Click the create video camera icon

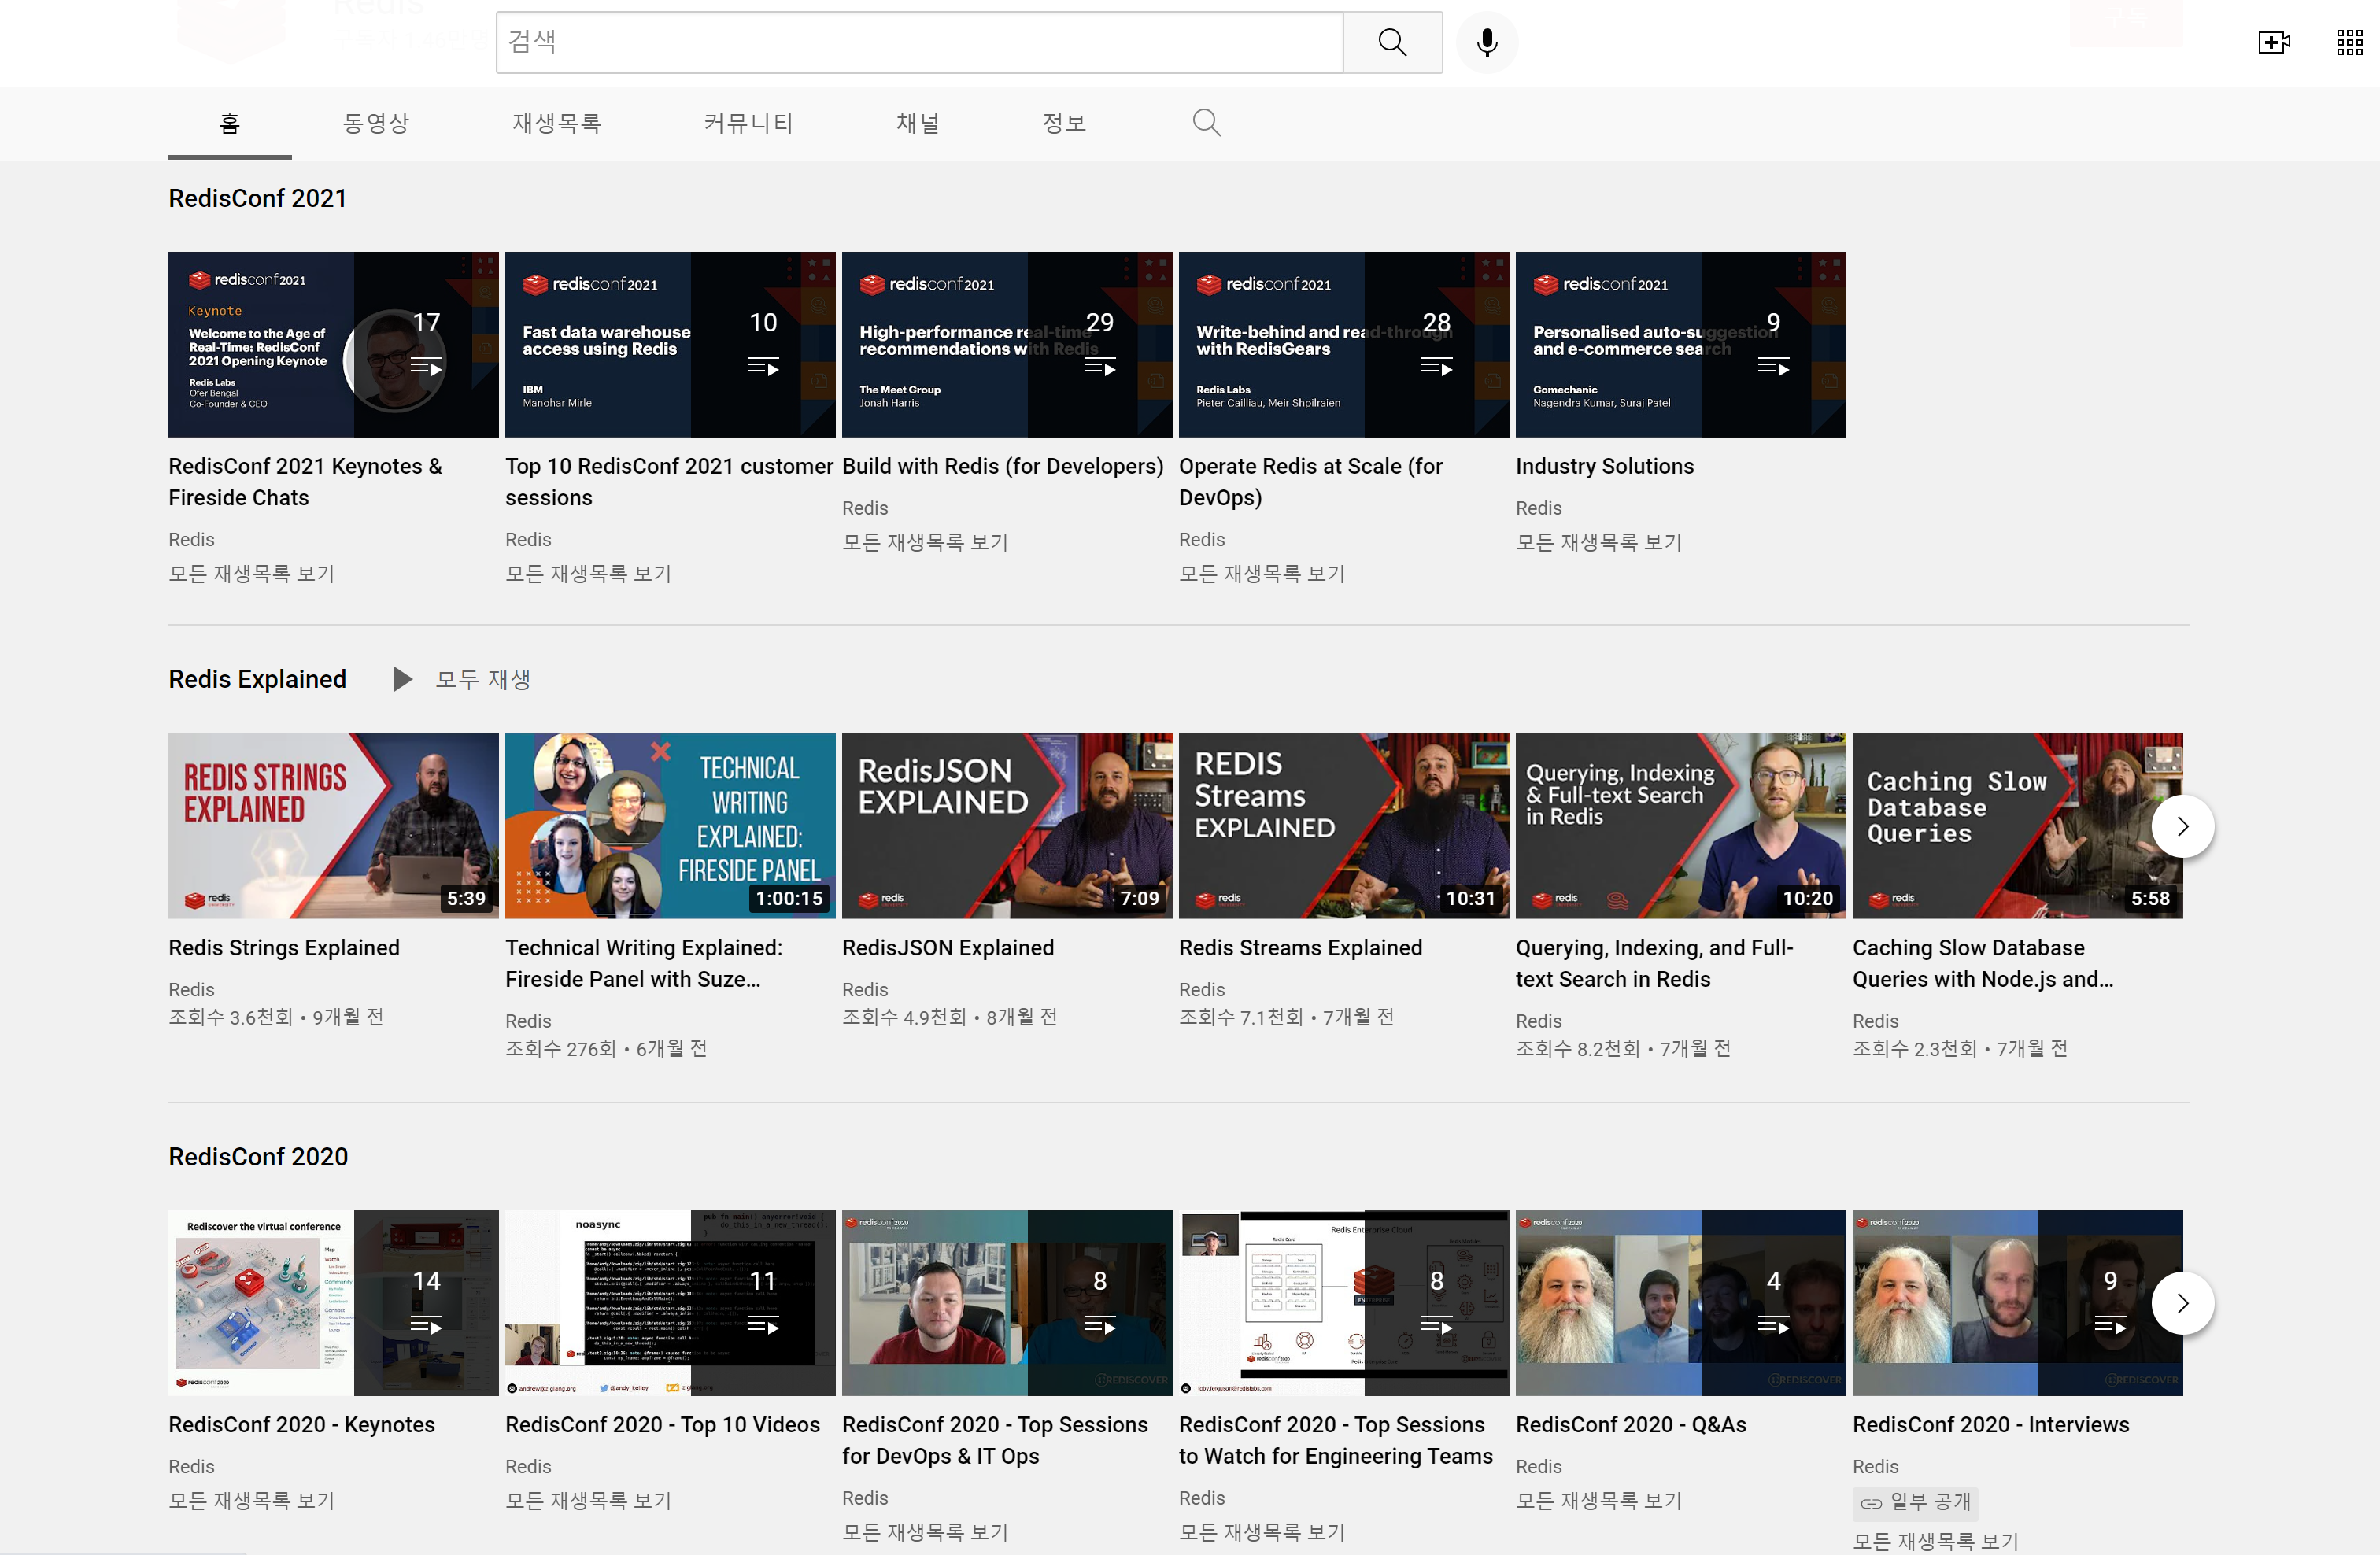click(x=2273, y=42)
